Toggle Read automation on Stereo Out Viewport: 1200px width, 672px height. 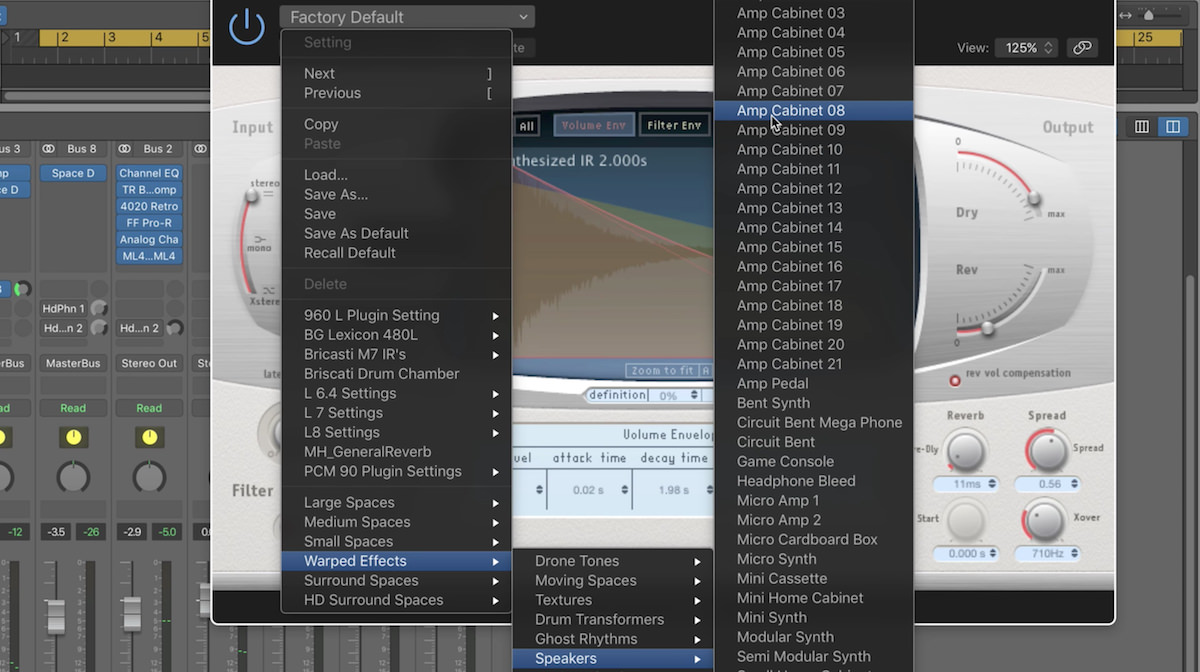(149, 408)
